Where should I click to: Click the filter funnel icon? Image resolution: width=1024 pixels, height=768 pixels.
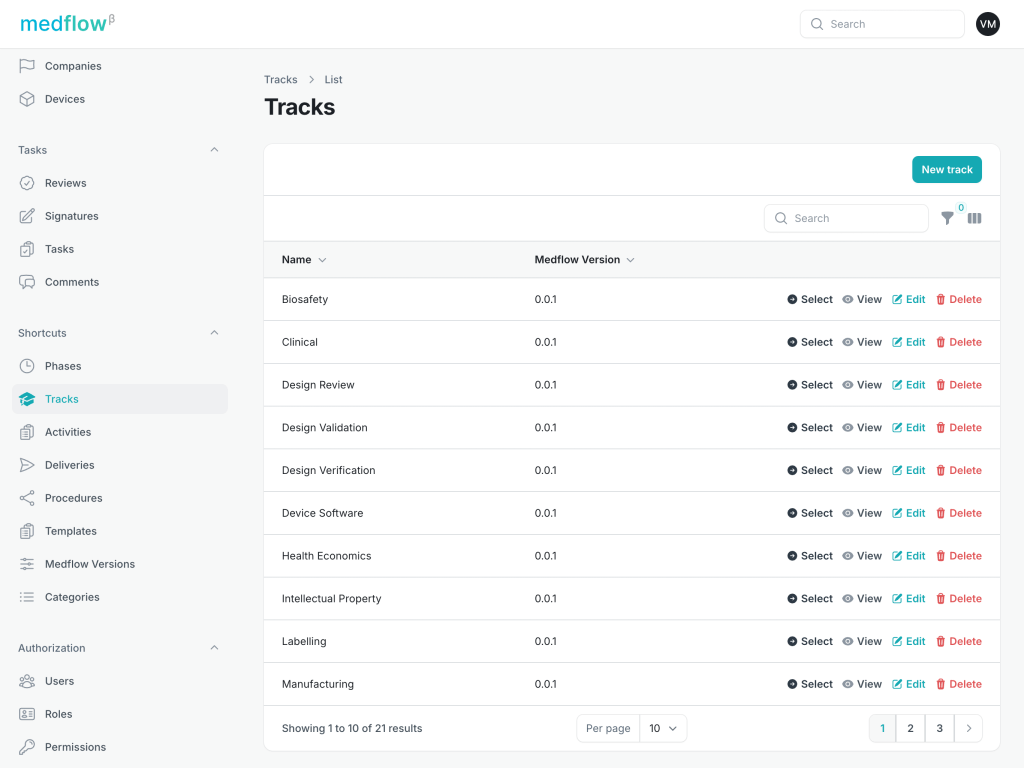tap(947, 218)
